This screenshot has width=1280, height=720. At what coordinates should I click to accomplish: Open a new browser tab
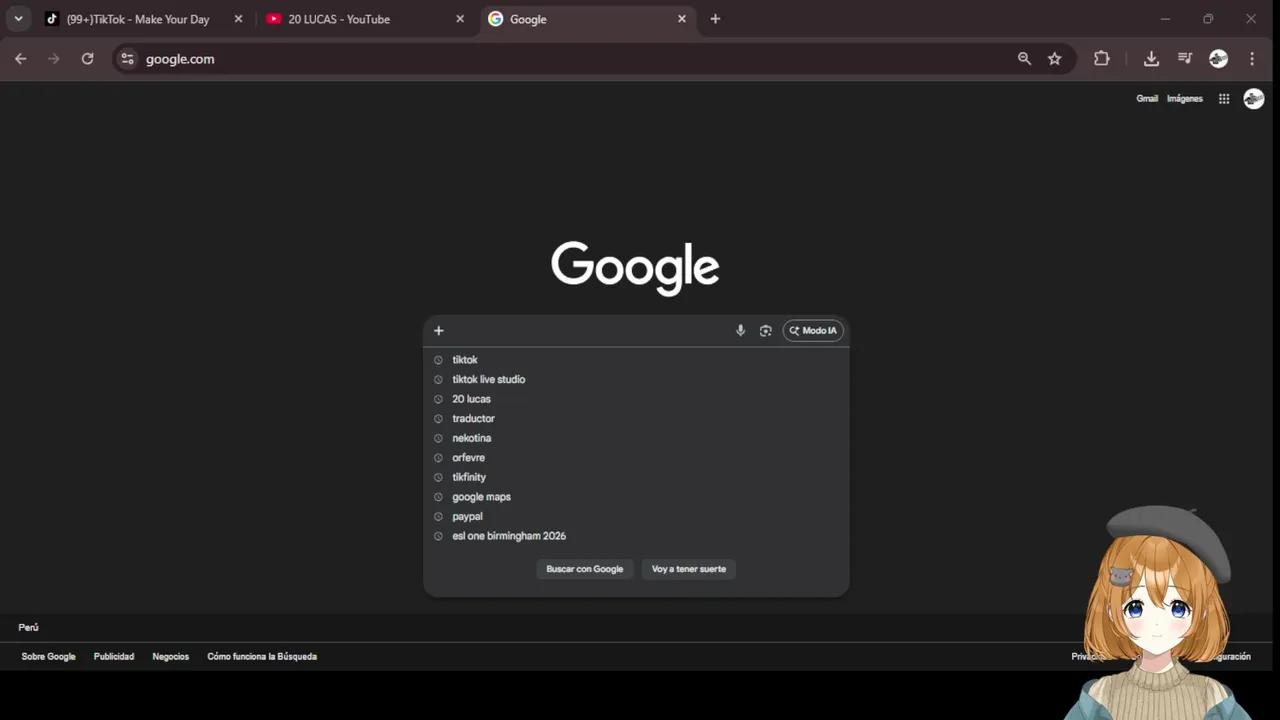715,19
